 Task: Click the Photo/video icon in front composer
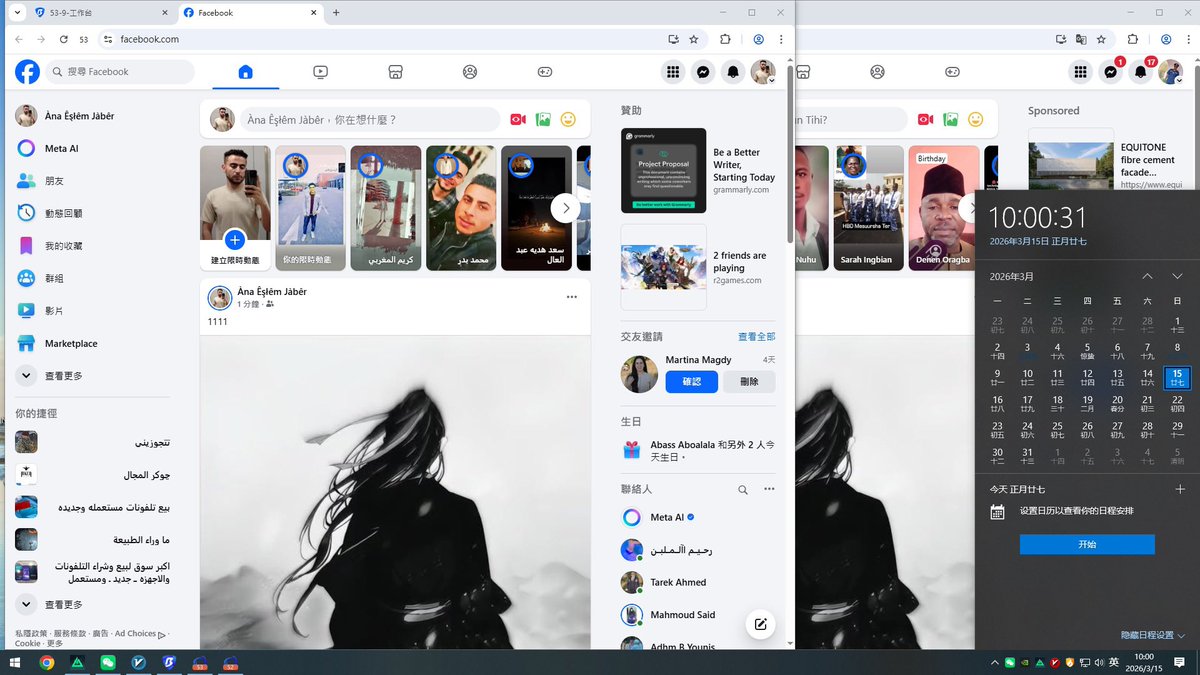pyautogui.click(x=543, y=119)
